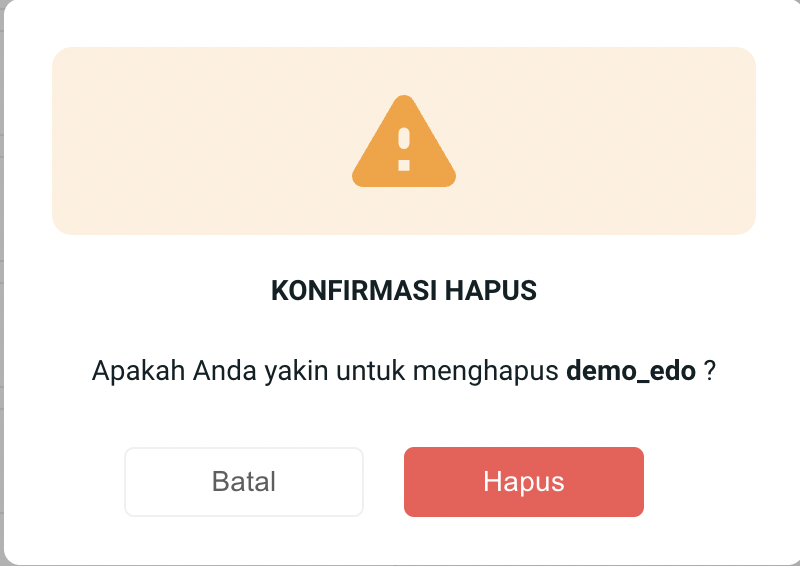Click the Batal button label text
The width and height of the screenshot is (800, 566).
pos(244,481)
